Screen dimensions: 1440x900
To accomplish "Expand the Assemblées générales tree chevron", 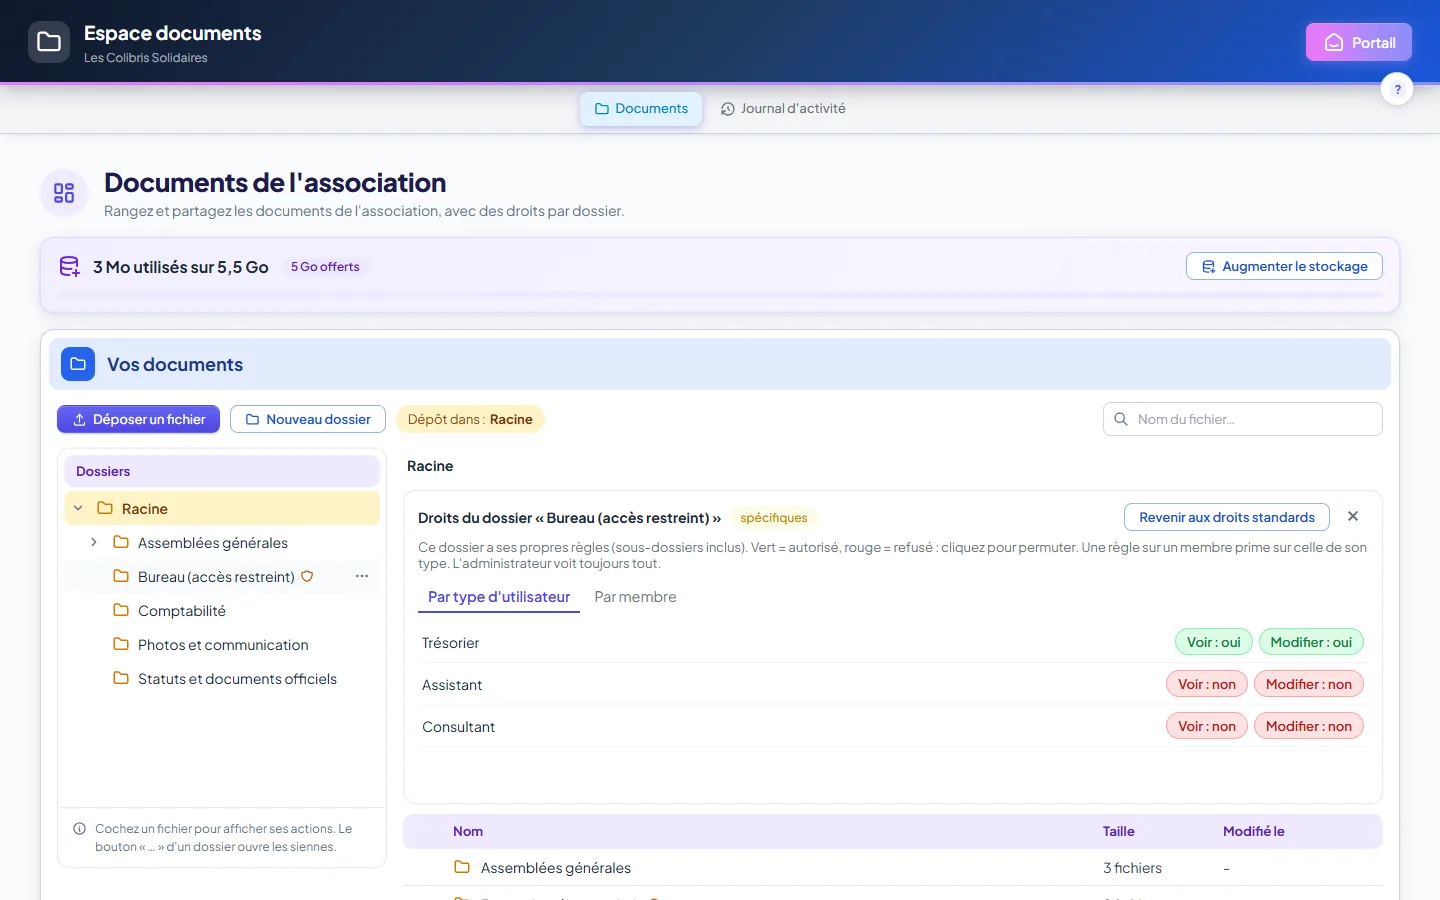I will pos(94,542).
